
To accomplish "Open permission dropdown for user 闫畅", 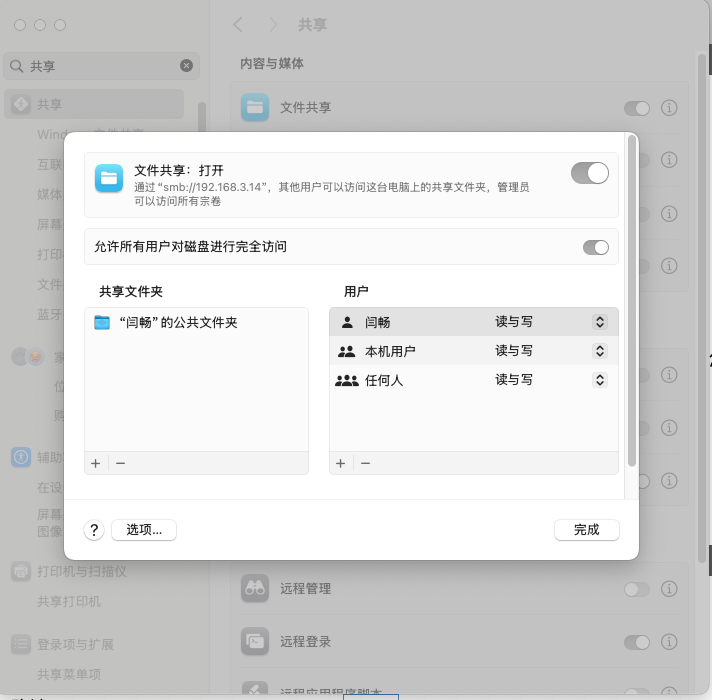I will coord(599,322).
